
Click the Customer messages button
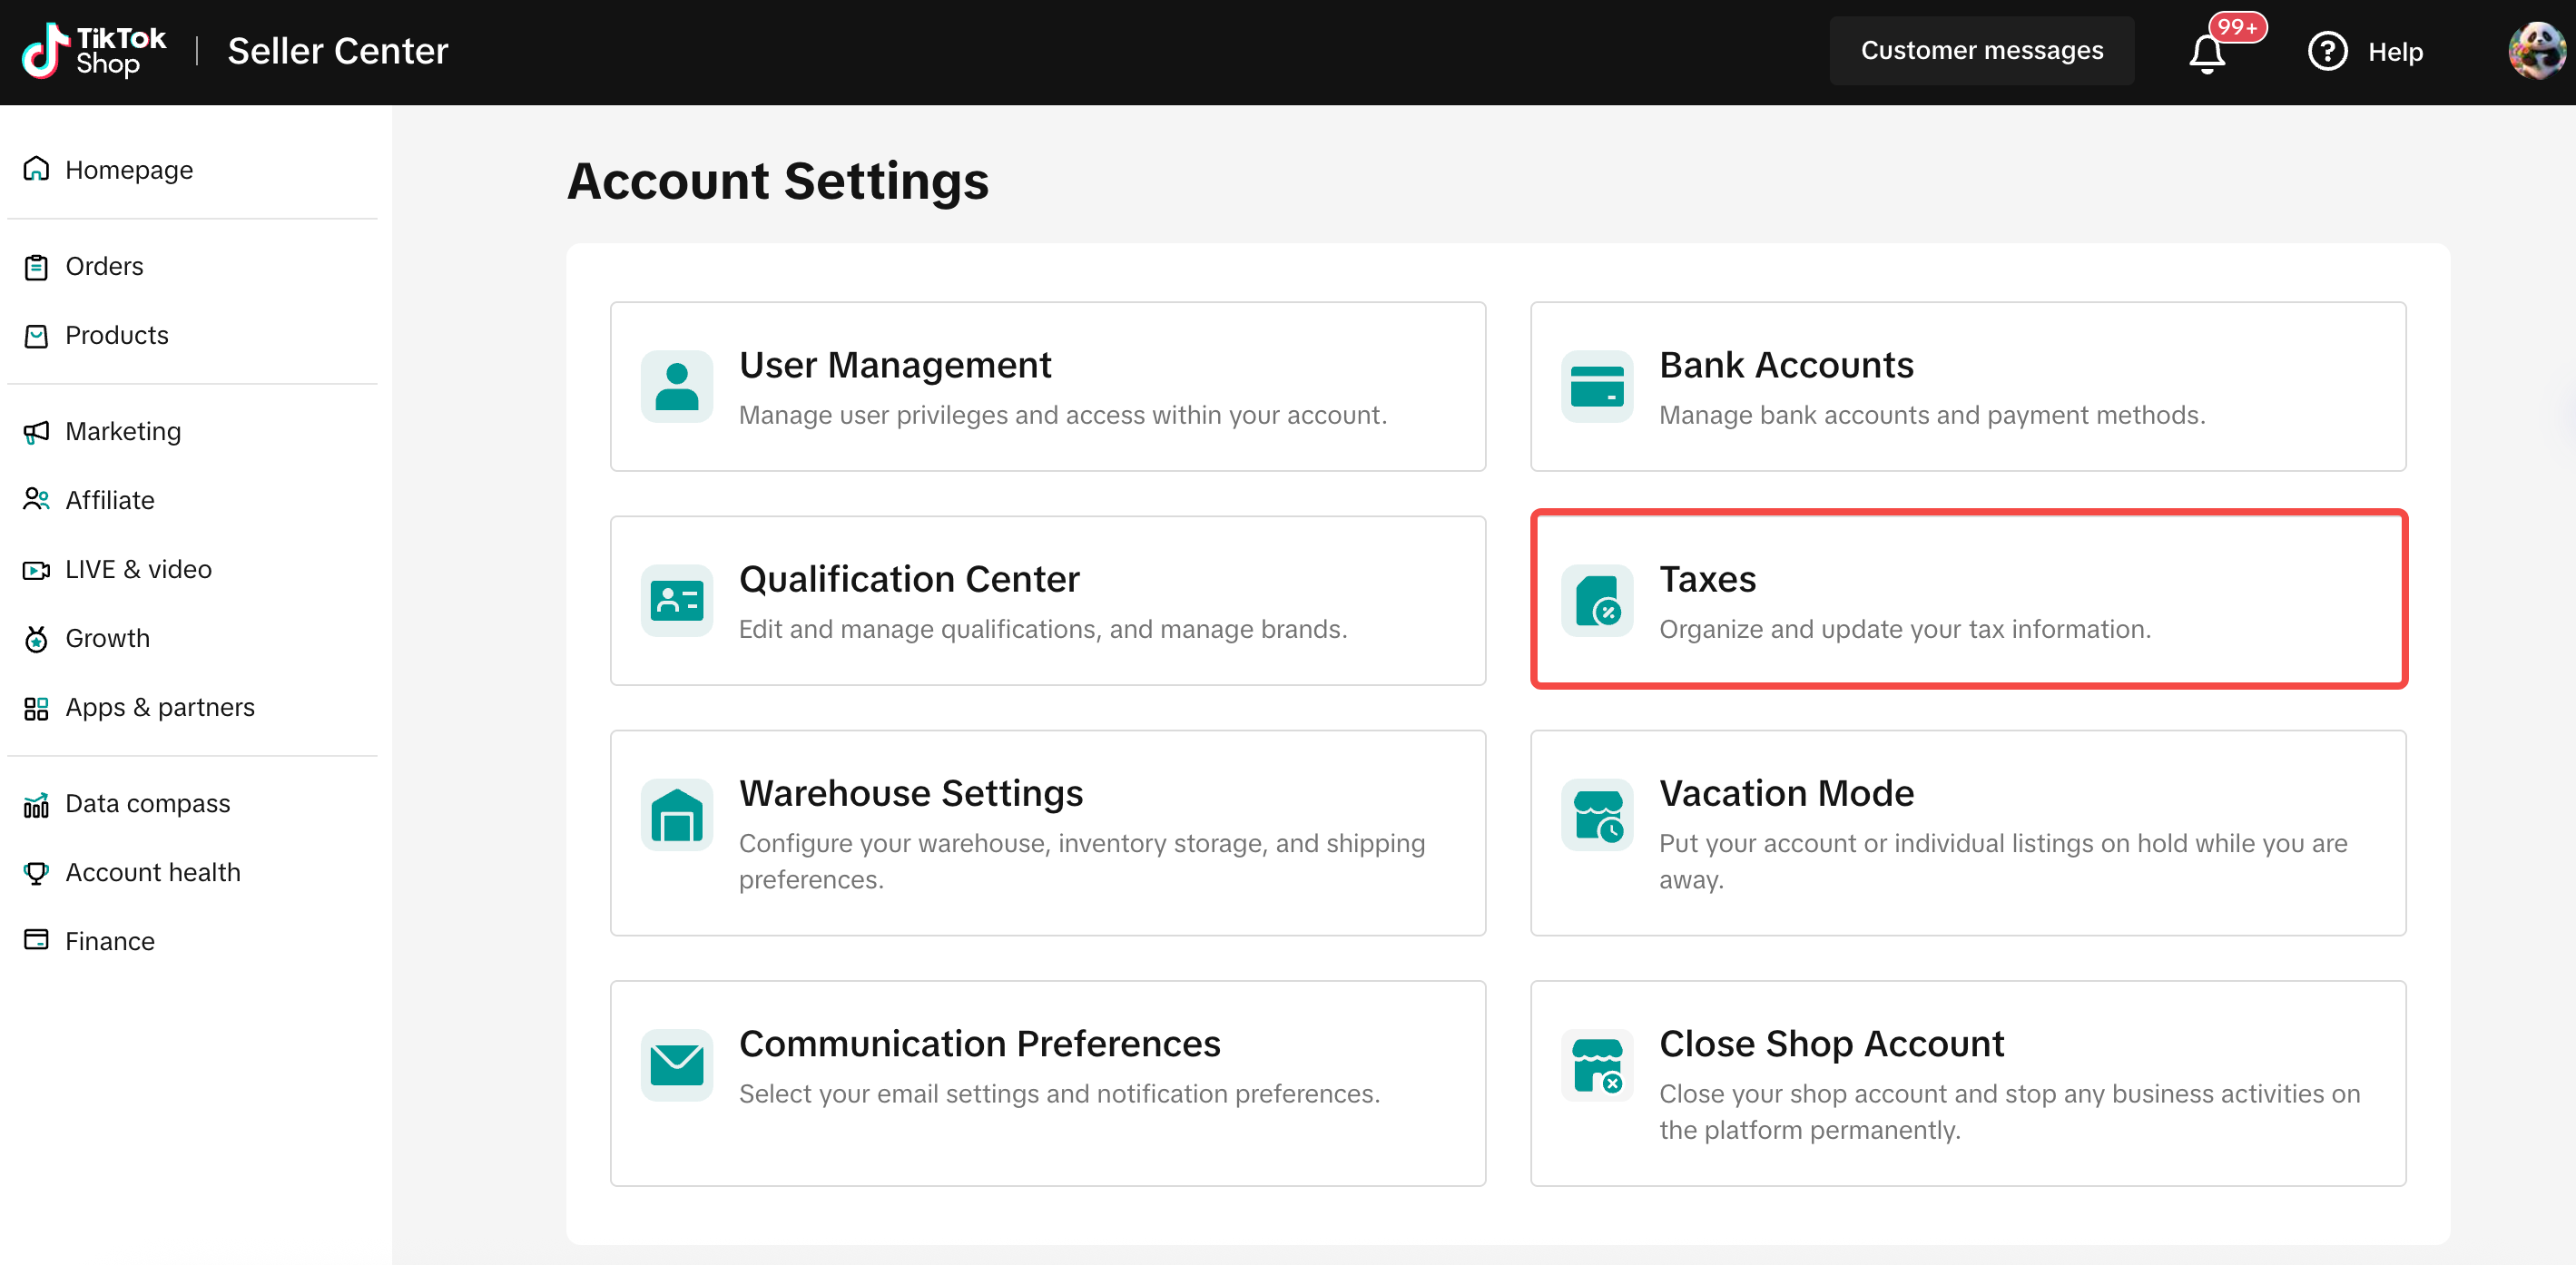(x=1981, y=51)
